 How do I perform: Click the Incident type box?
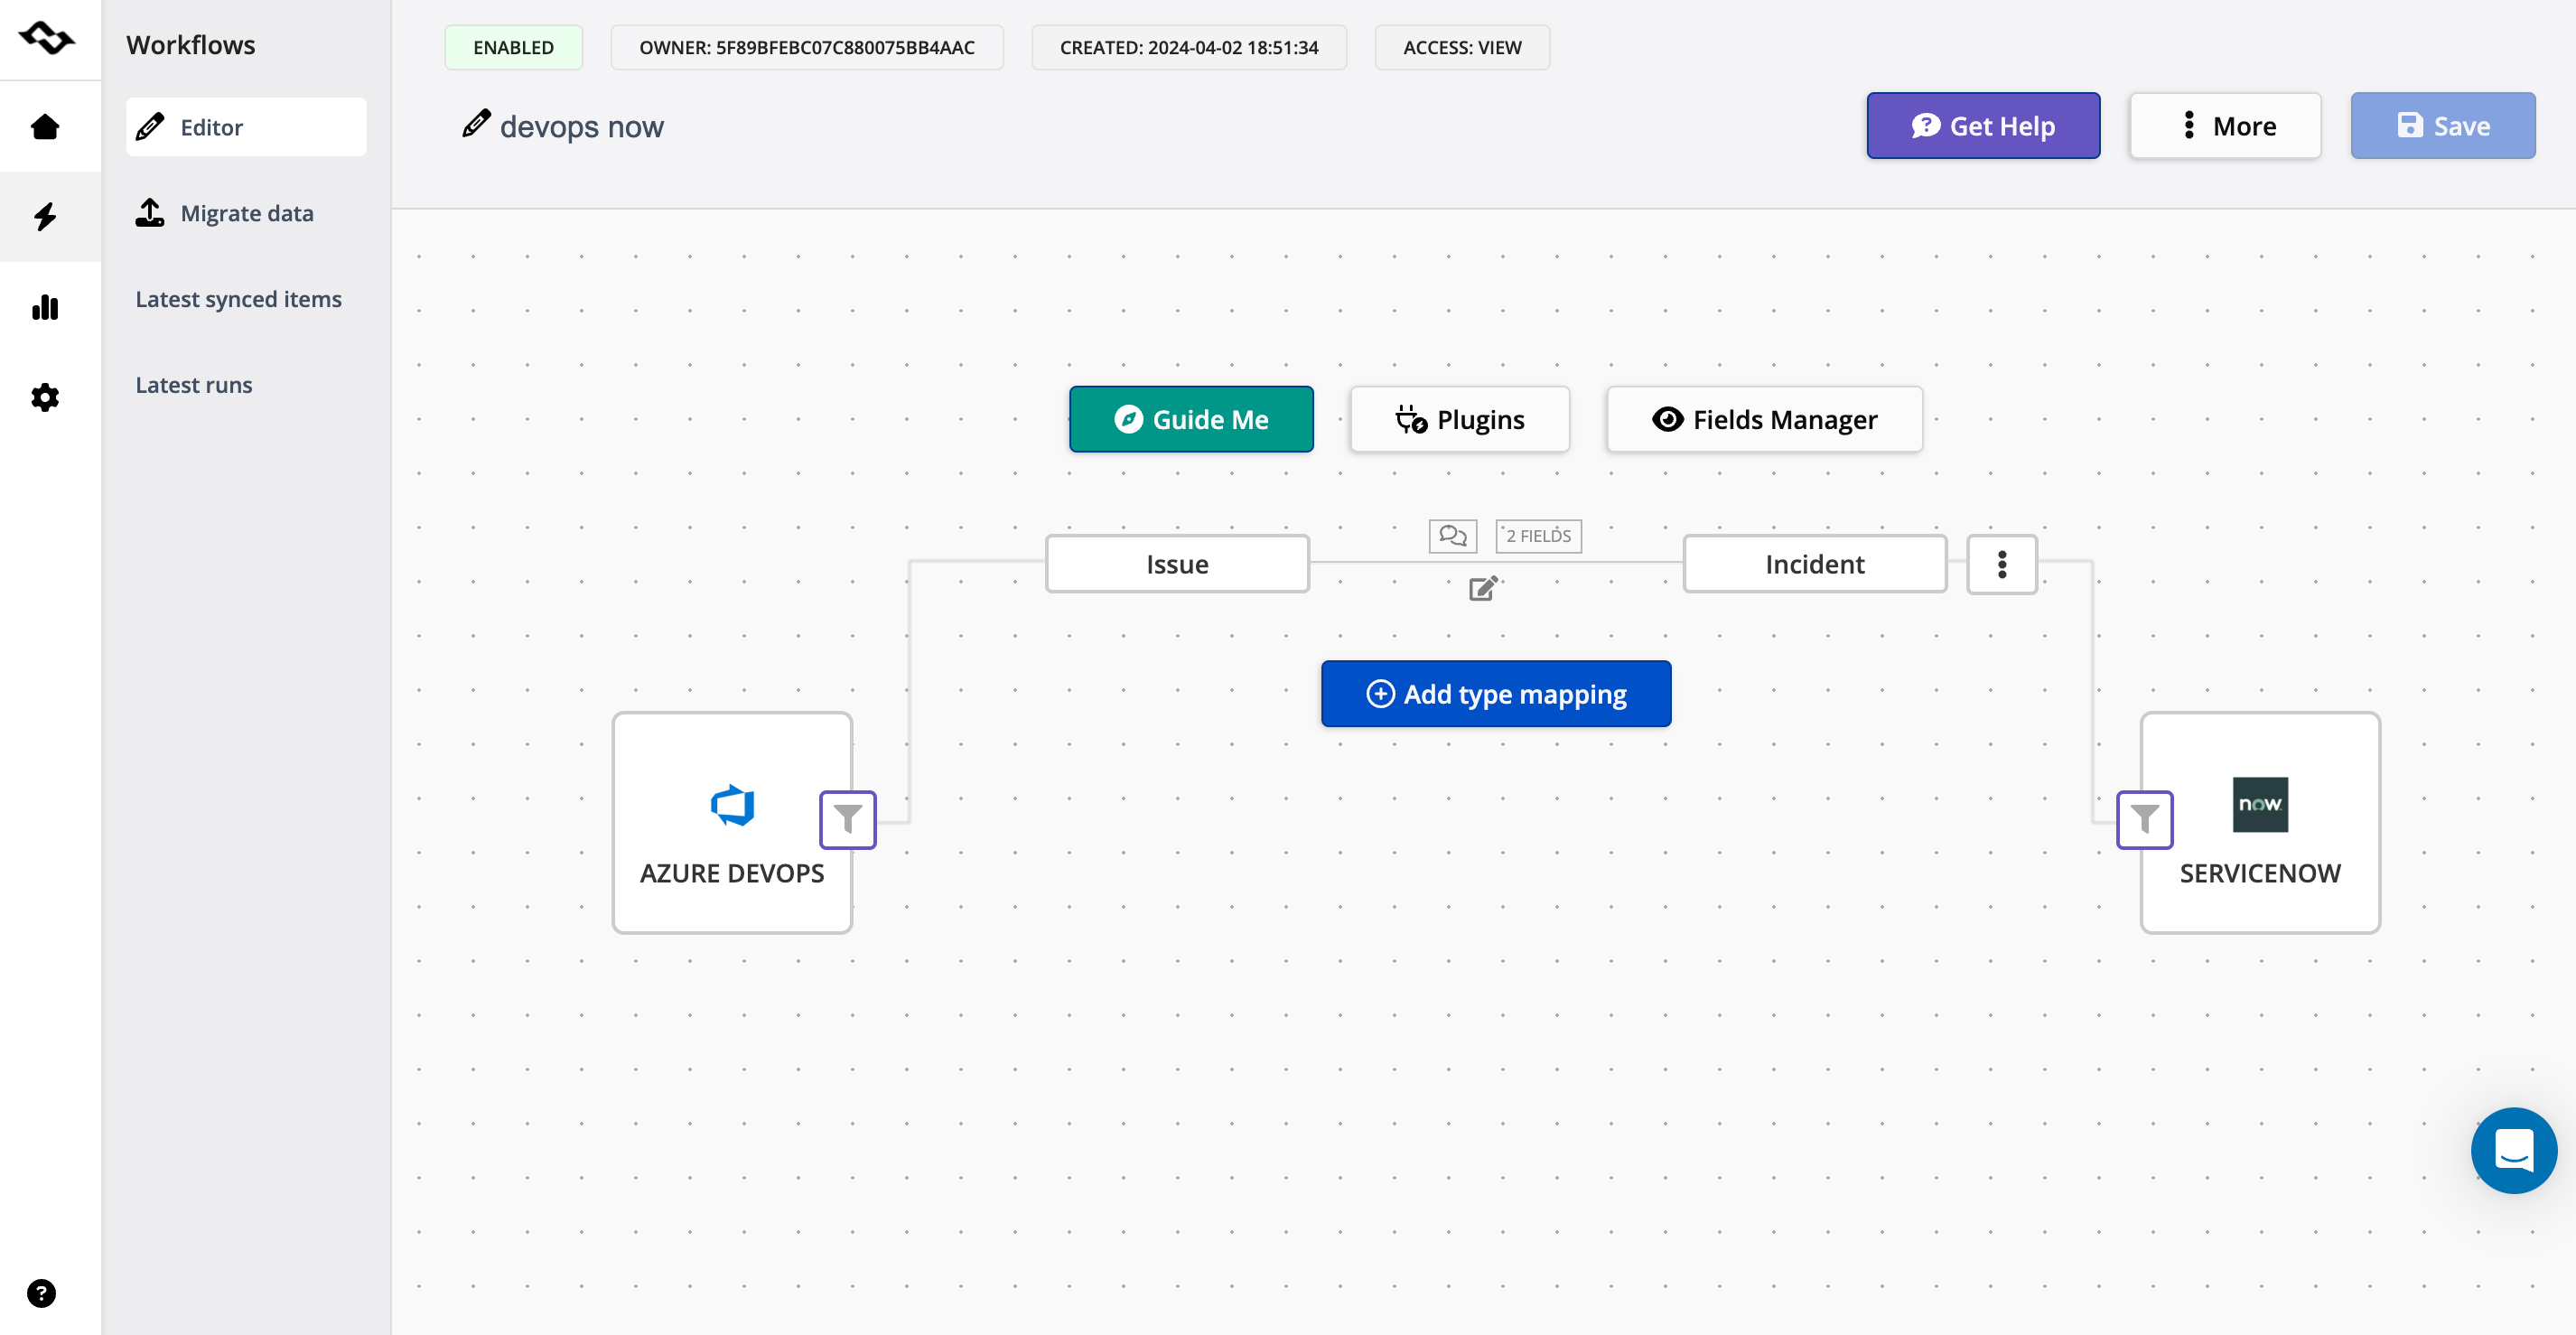click(1814, 564)
